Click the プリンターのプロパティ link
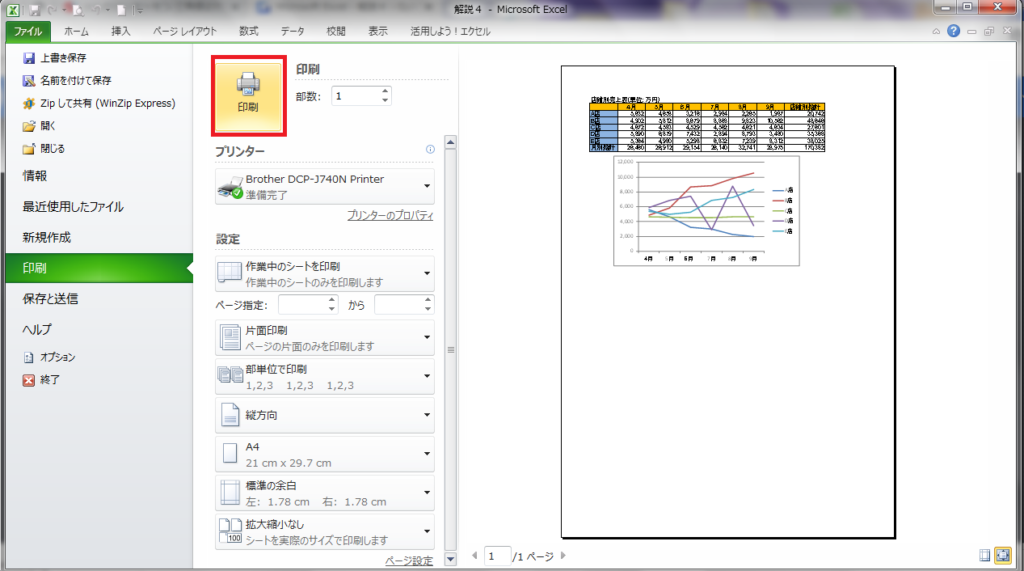1024x571 pixels. coord(389,216)
